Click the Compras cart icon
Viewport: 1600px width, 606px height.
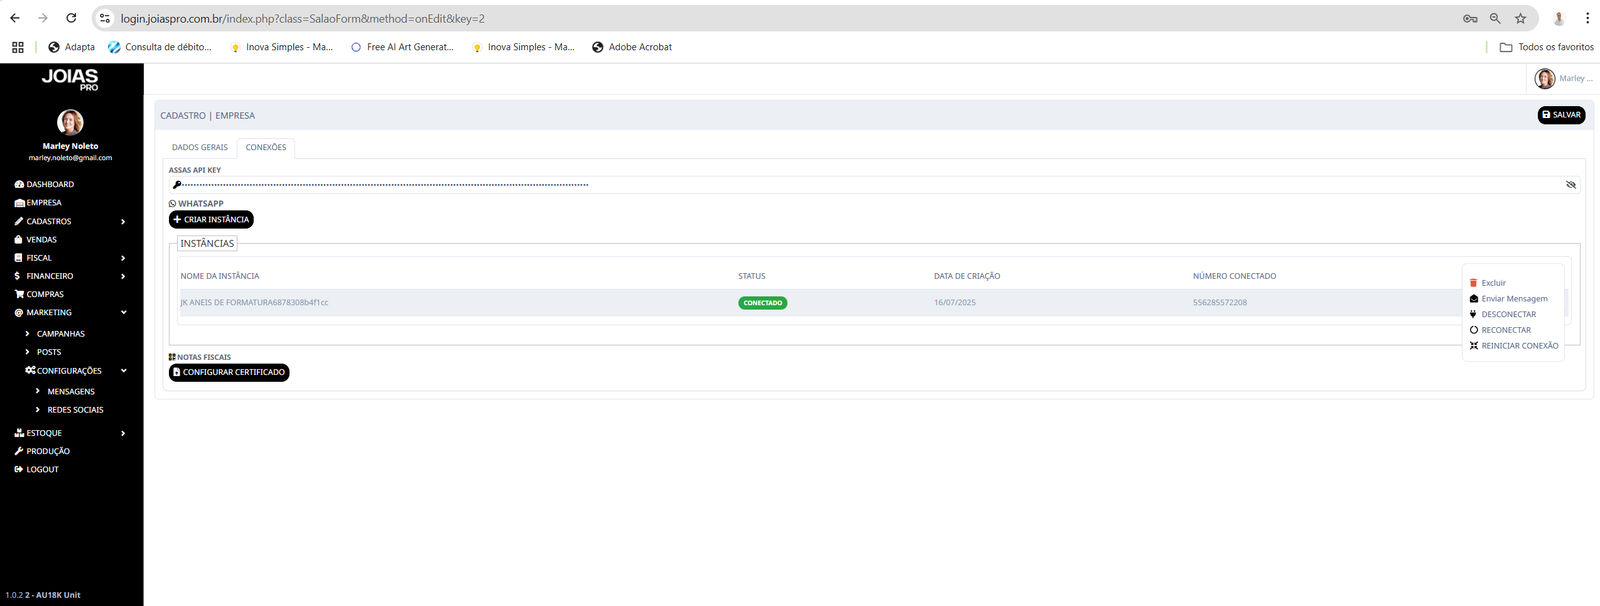tap(19, 295)
